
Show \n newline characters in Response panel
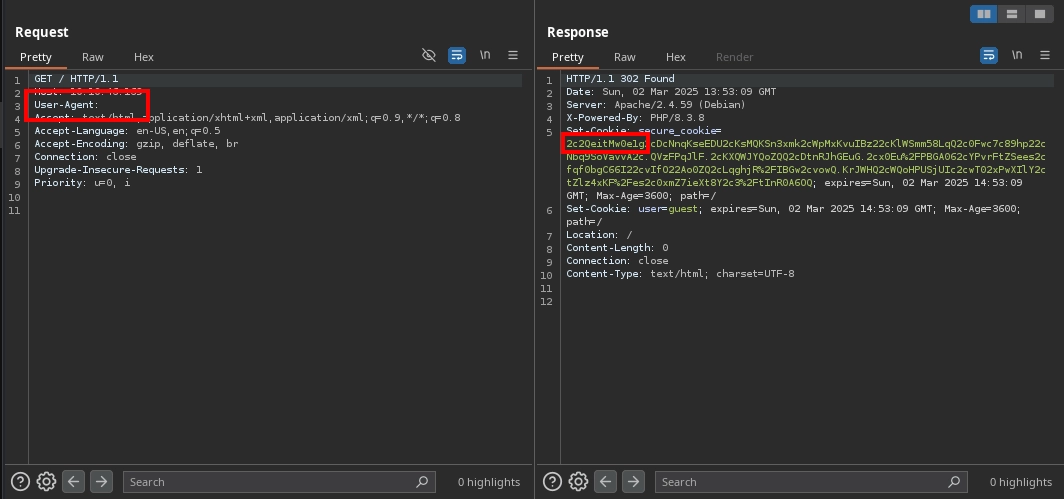pyautogui.click(x=1017, y=56)
